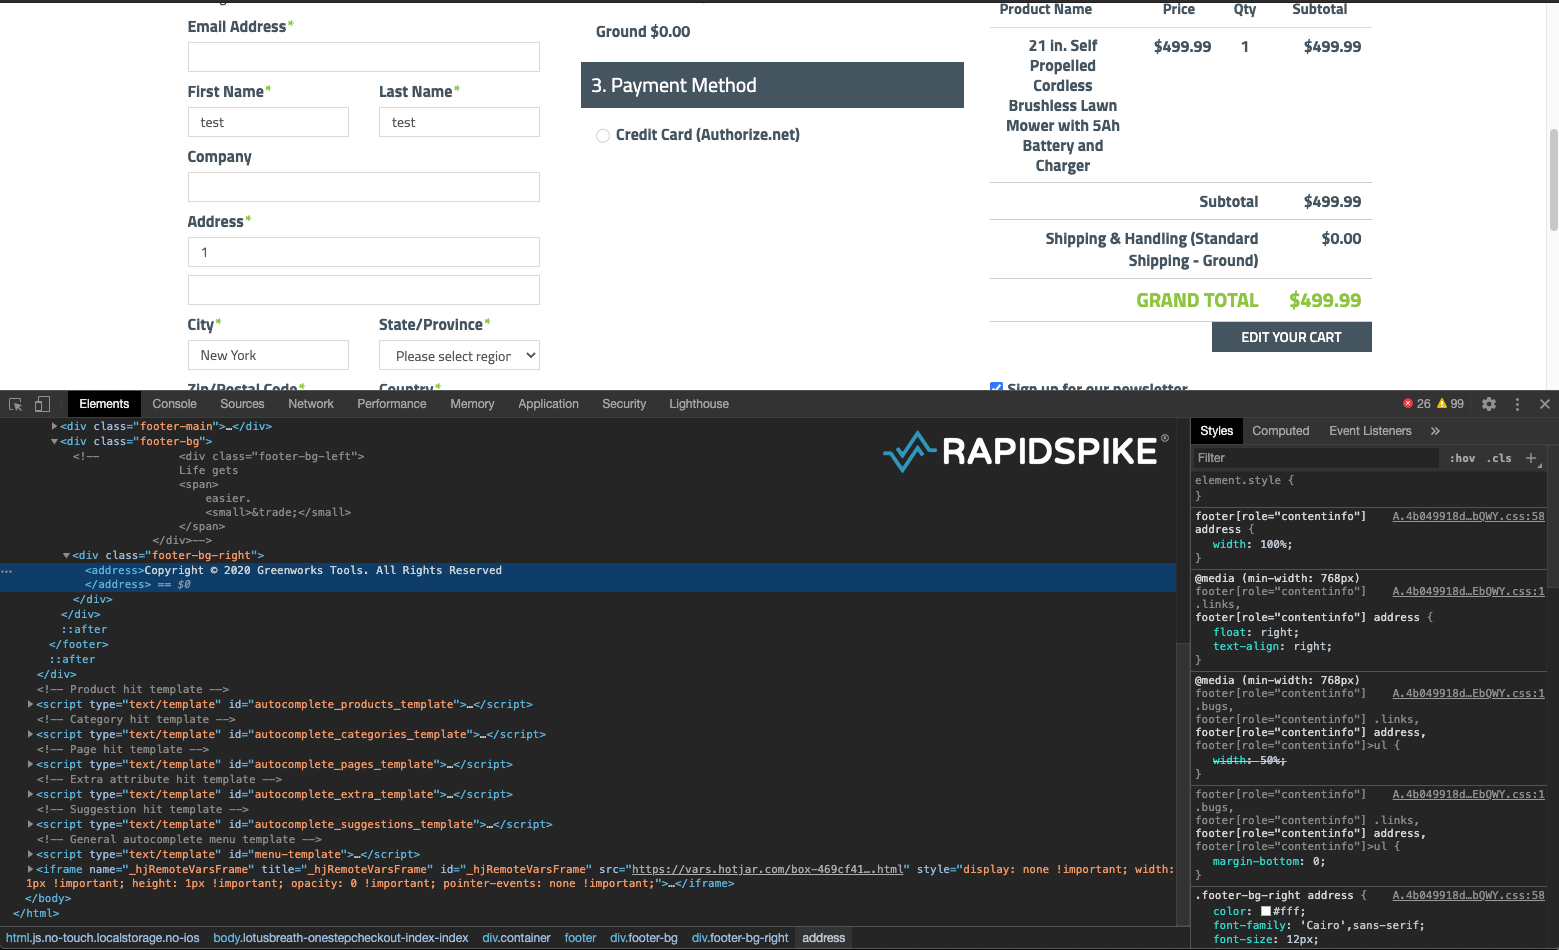1559x950 pixels.
Task: Click the yellow warning count icon
Action: pos(1442,404)
